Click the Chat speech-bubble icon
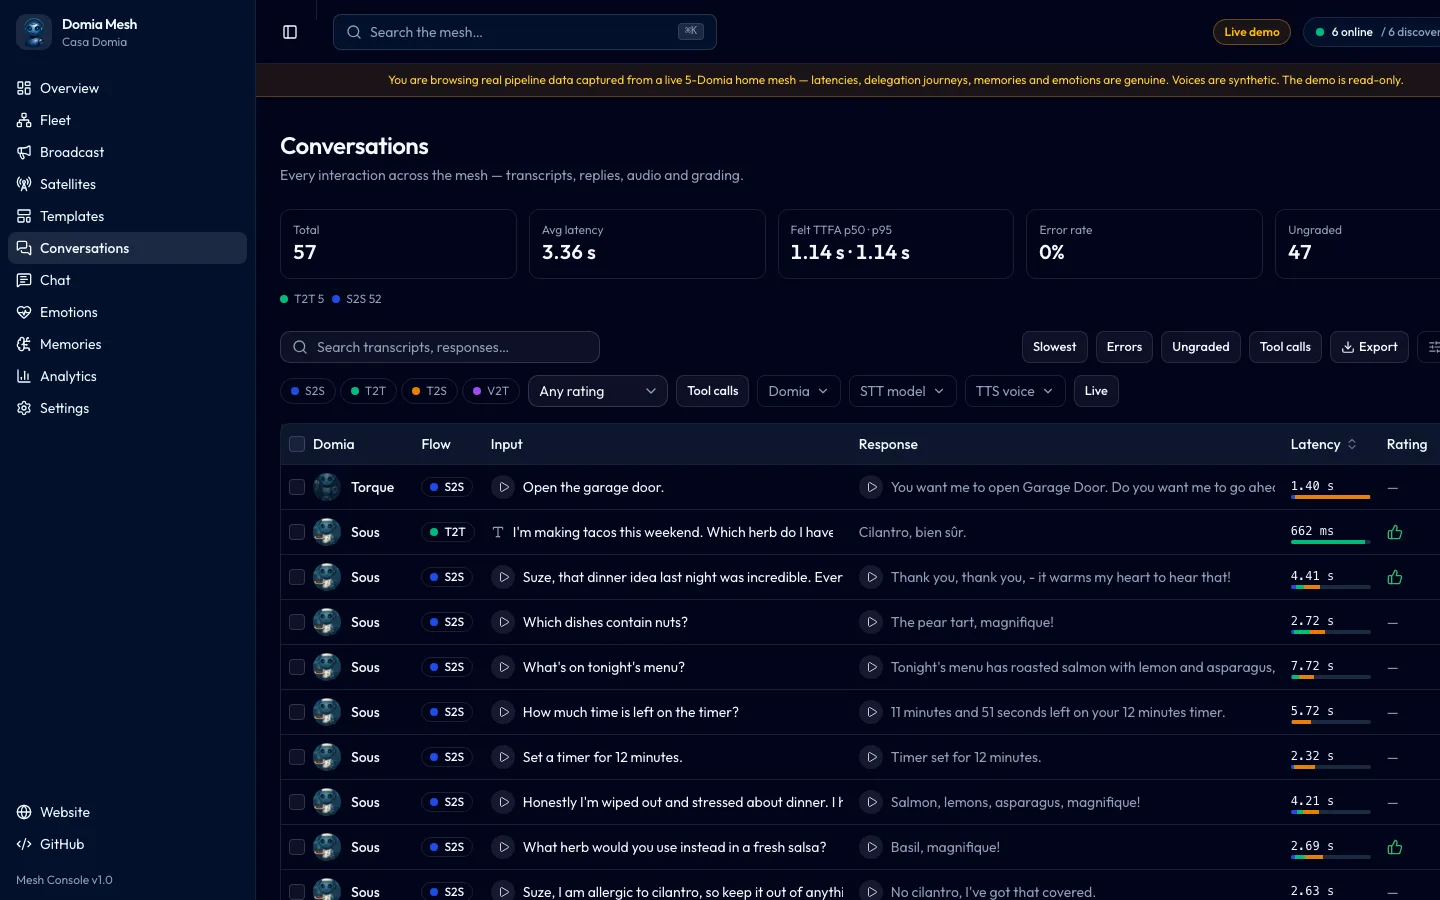1440x900 pixels. pyautogui.click(x=24, y=280)
